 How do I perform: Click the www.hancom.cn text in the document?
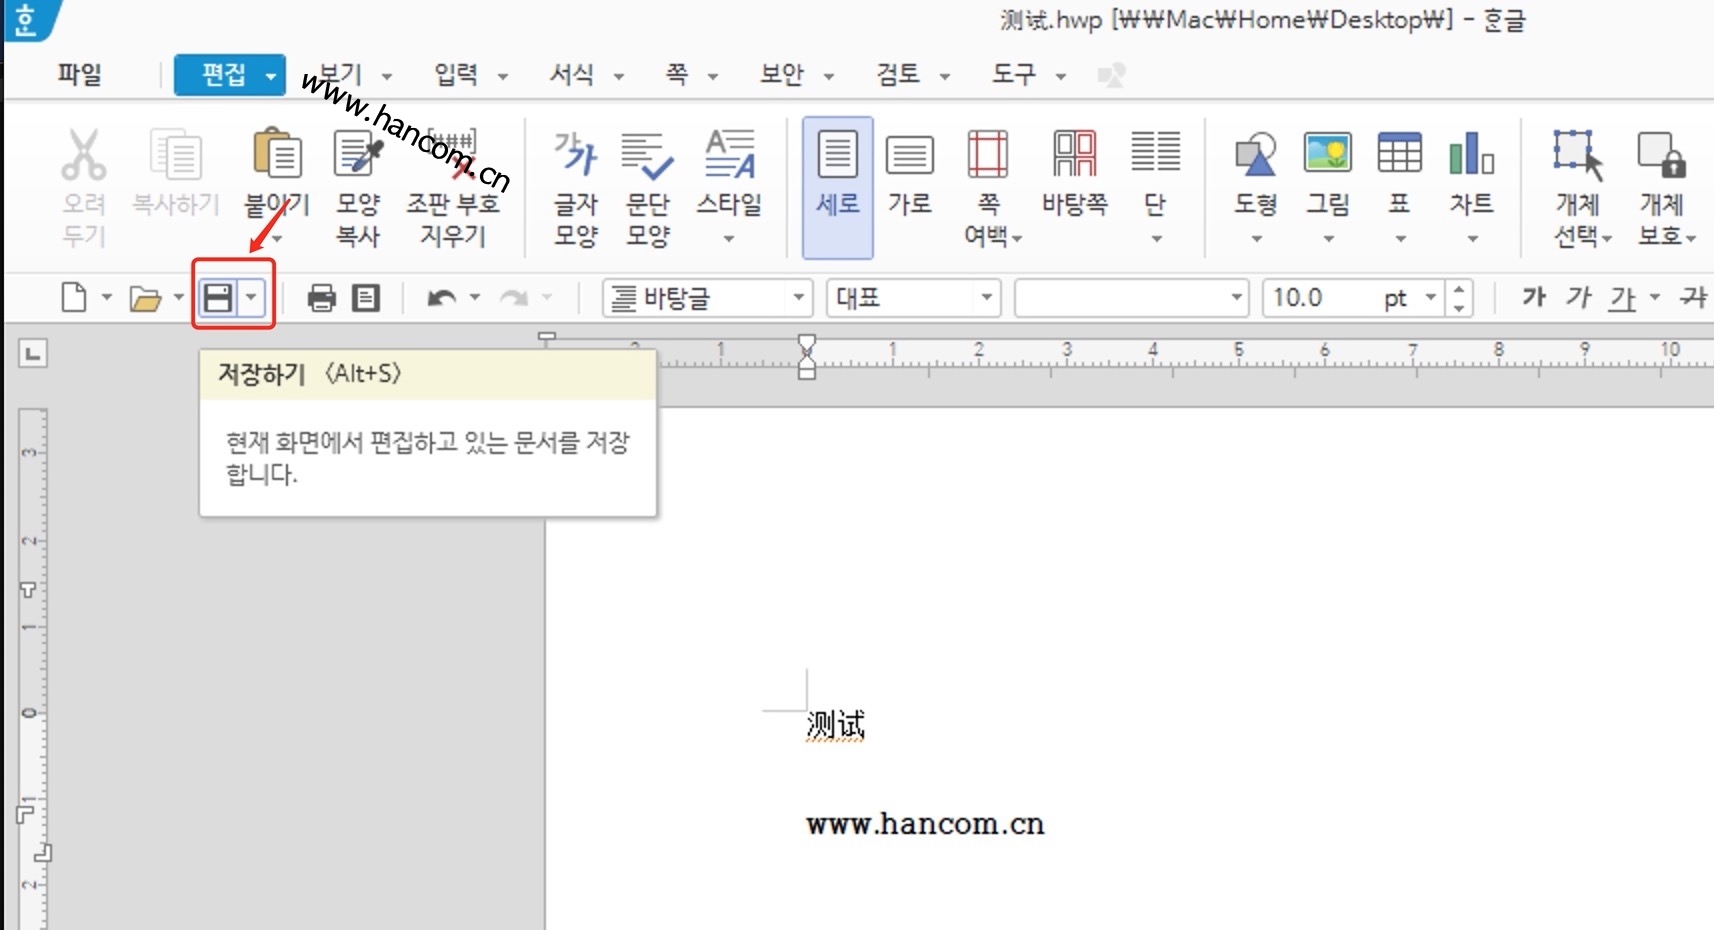tap(925, 824)
